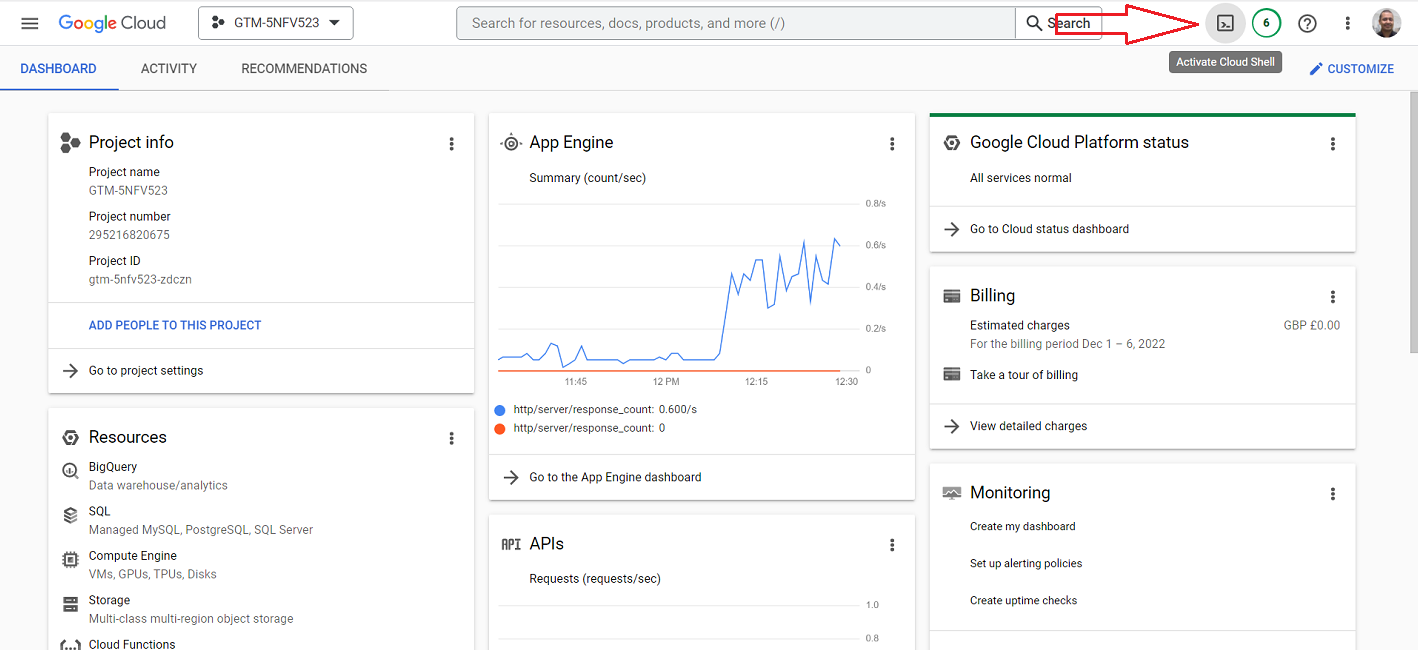1418x650 pixels.
Task: Open top bar more options menu
Action: click(1348, 23)
